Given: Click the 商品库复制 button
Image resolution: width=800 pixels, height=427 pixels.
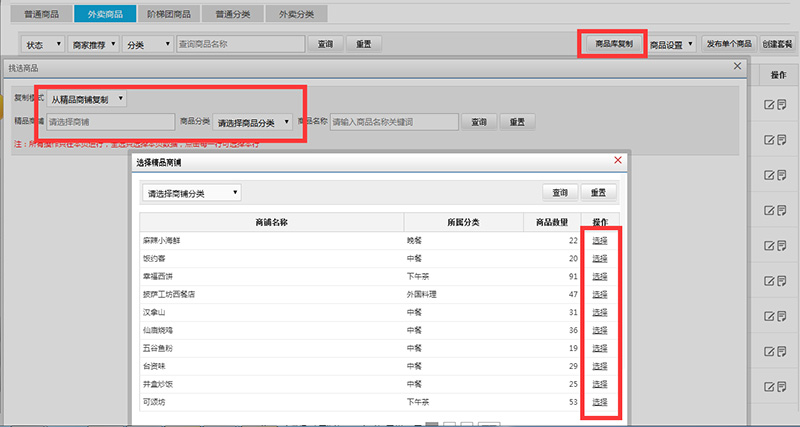Looking at the screenshot, I should coord(614,44).
